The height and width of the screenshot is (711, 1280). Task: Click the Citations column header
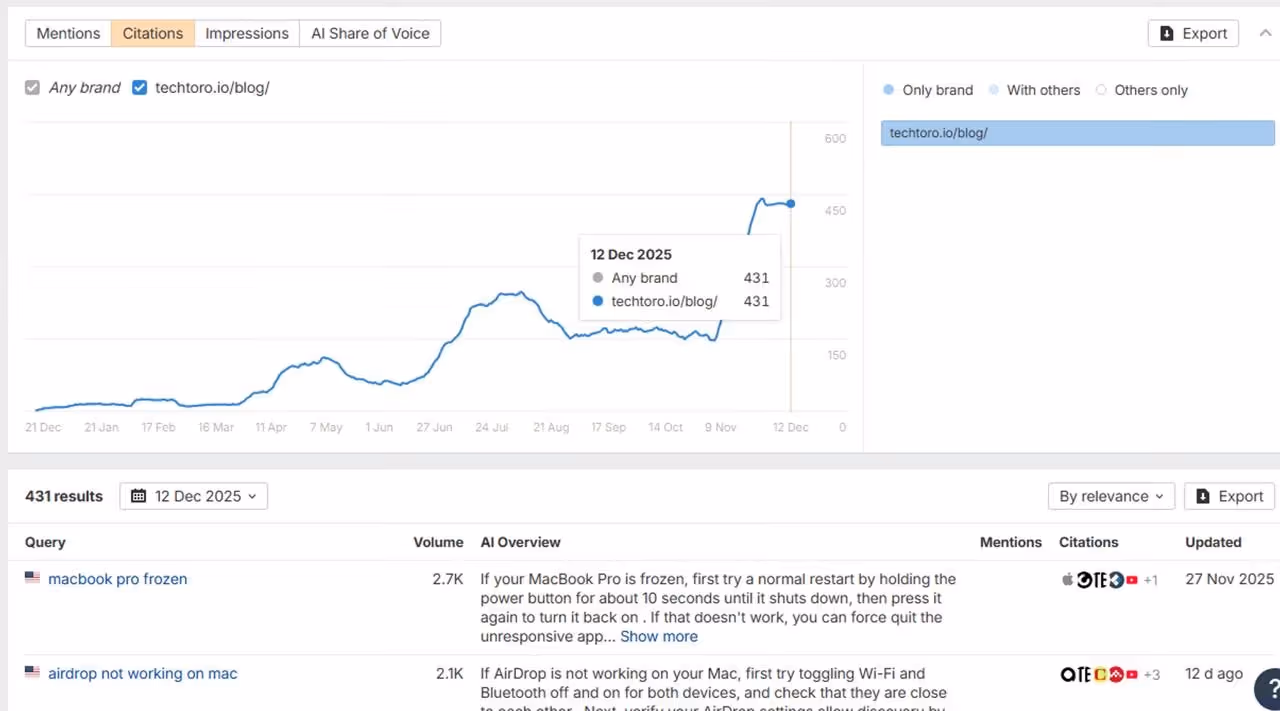pos(1089,542)
